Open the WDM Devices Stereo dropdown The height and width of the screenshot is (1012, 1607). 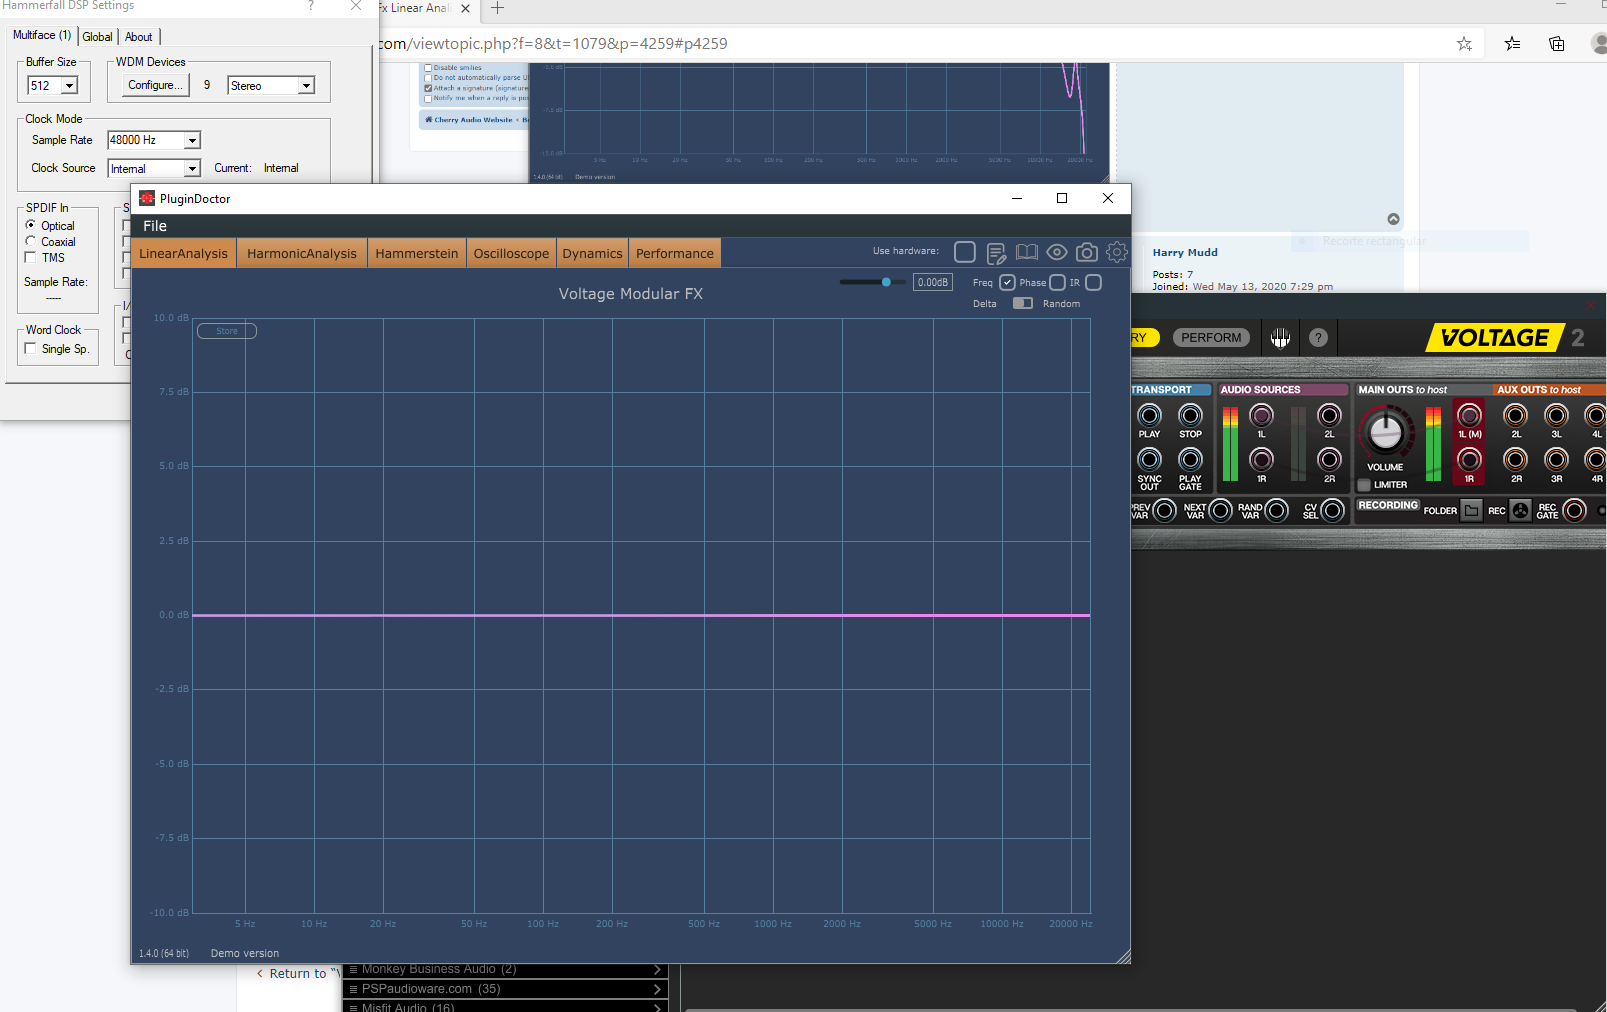(x=306, y=86)
